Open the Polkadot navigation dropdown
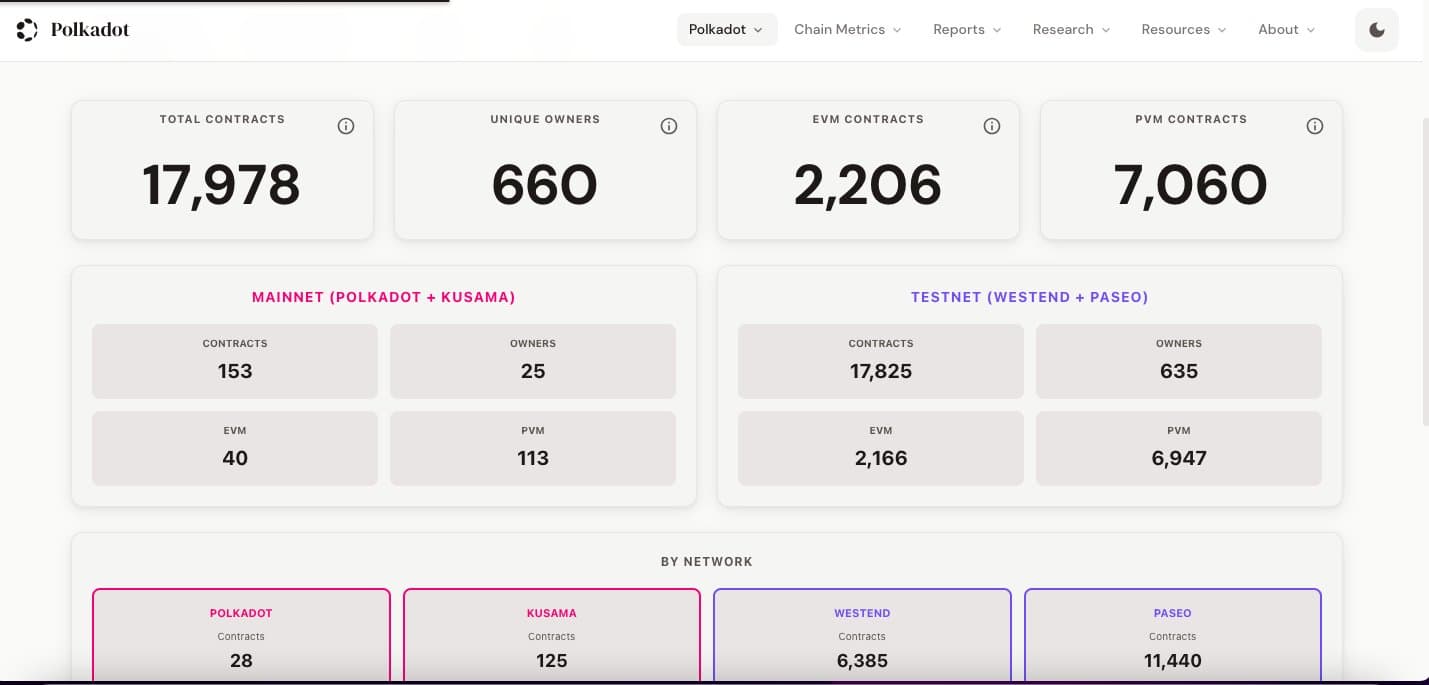 tap(727, 30)
